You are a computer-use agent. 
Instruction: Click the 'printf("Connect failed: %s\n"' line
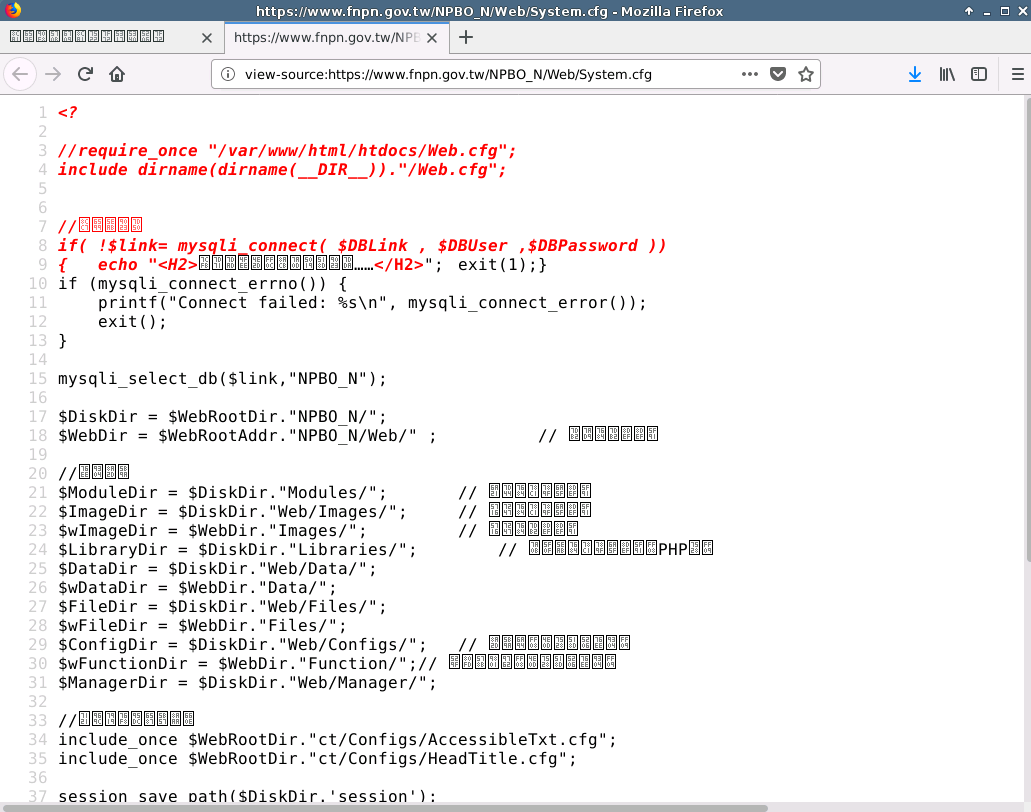(x=372, y=303)
